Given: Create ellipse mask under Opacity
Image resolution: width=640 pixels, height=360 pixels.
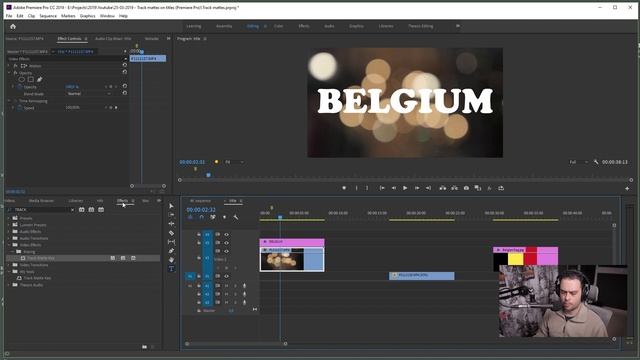Looking at the screenshot, I should pos(22,80).
